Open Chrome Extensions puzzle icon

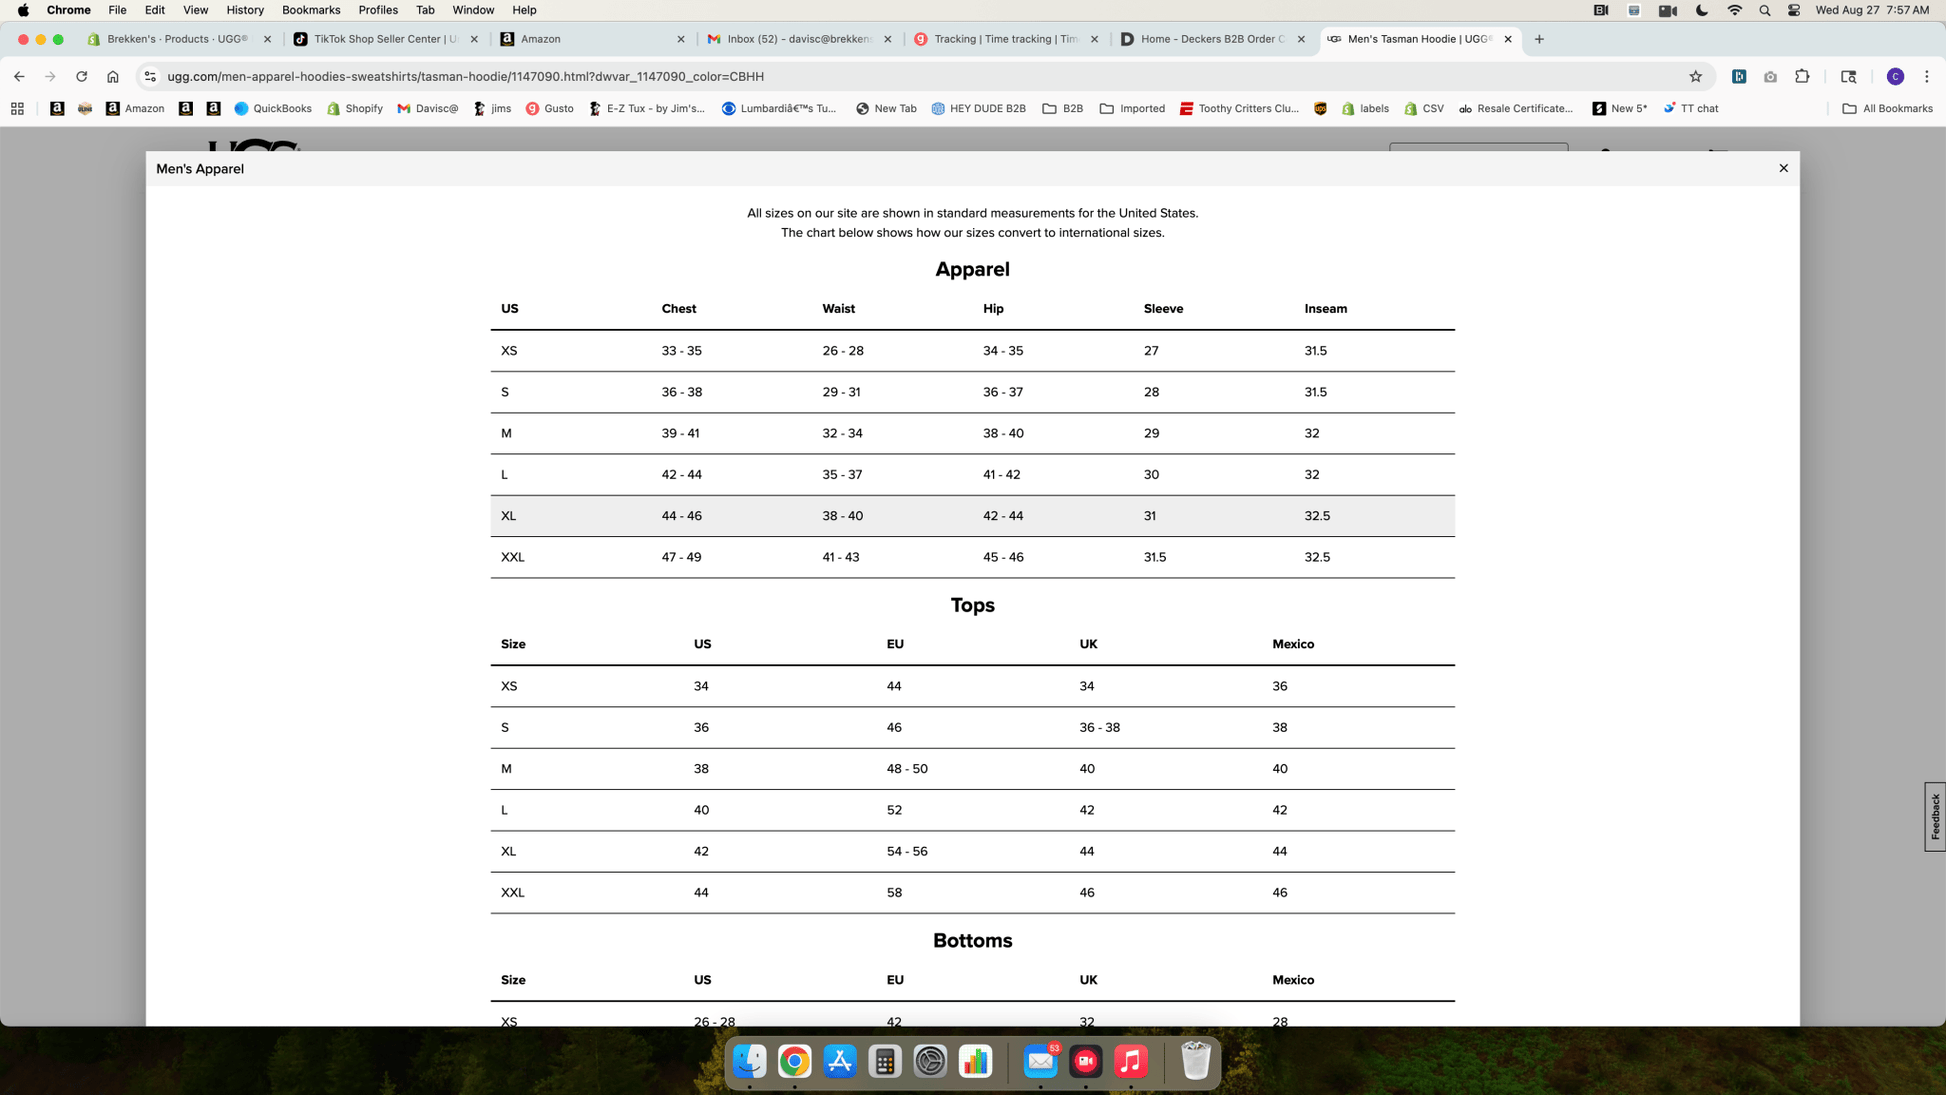(x=1802, y=76)
